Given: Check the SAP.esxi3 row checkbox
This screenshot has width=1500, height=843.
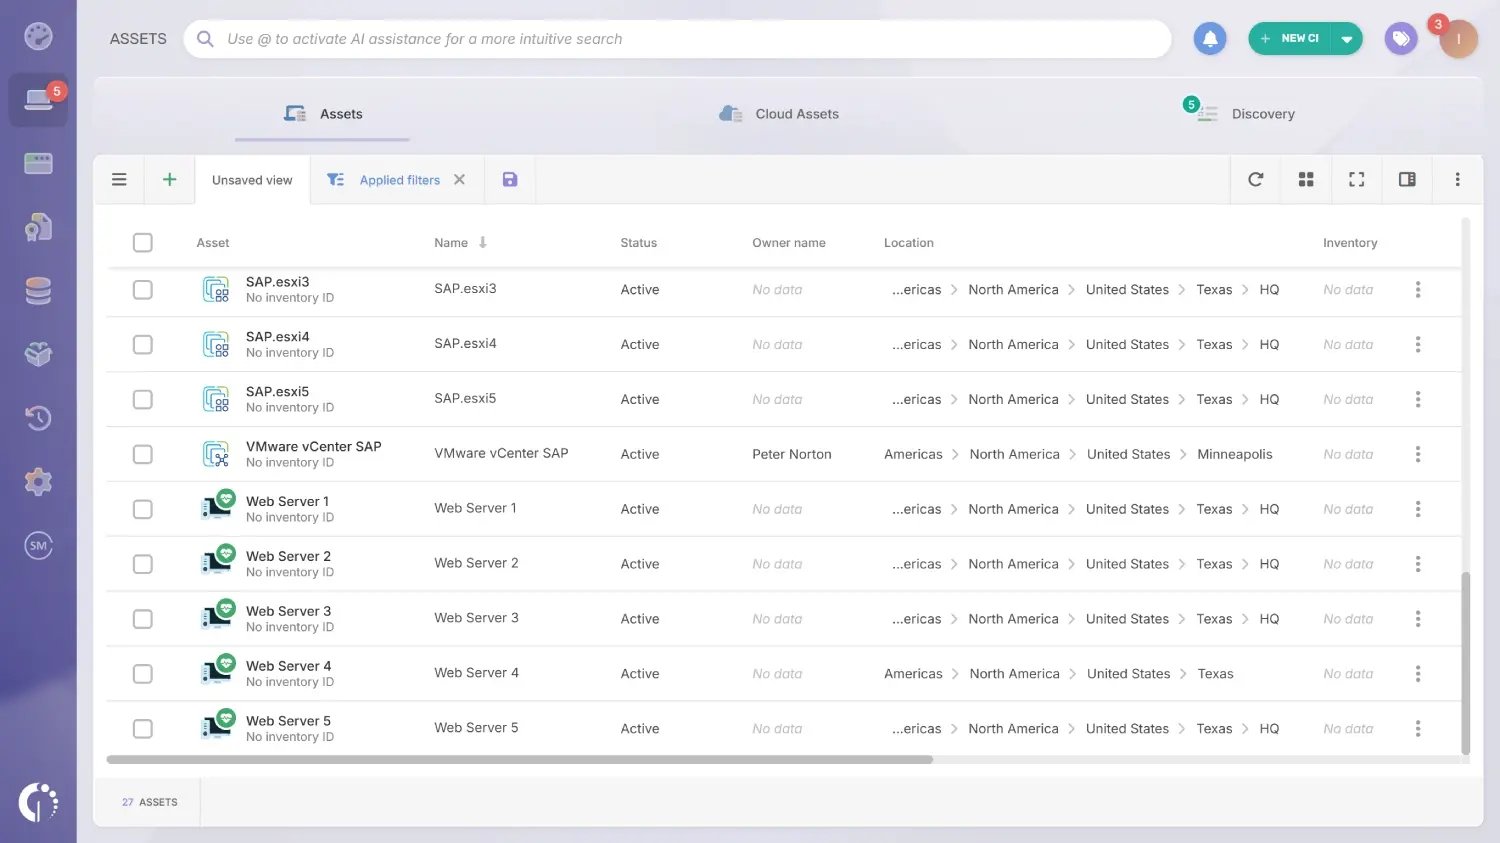Looking at the screenshot, I should click(x=142, y=289).
